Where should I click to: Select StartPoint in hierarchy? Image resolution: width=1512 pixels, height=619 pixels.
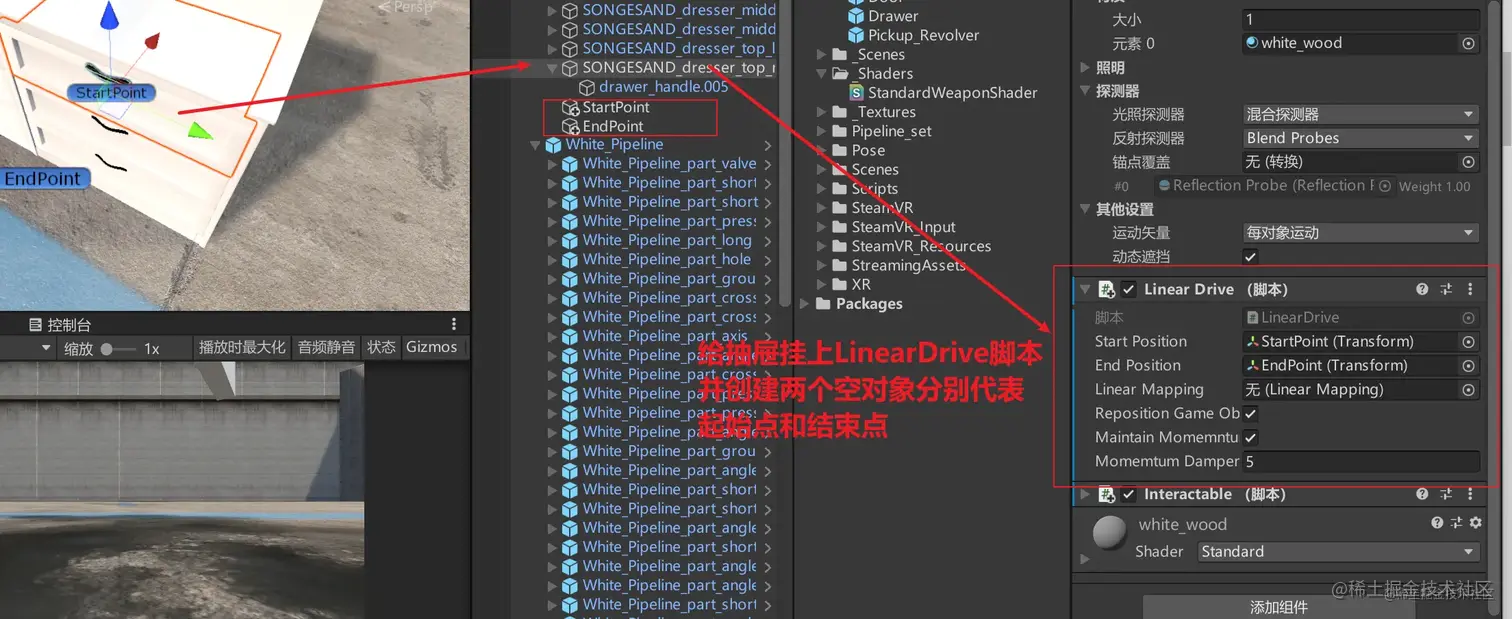coord(616,107)
